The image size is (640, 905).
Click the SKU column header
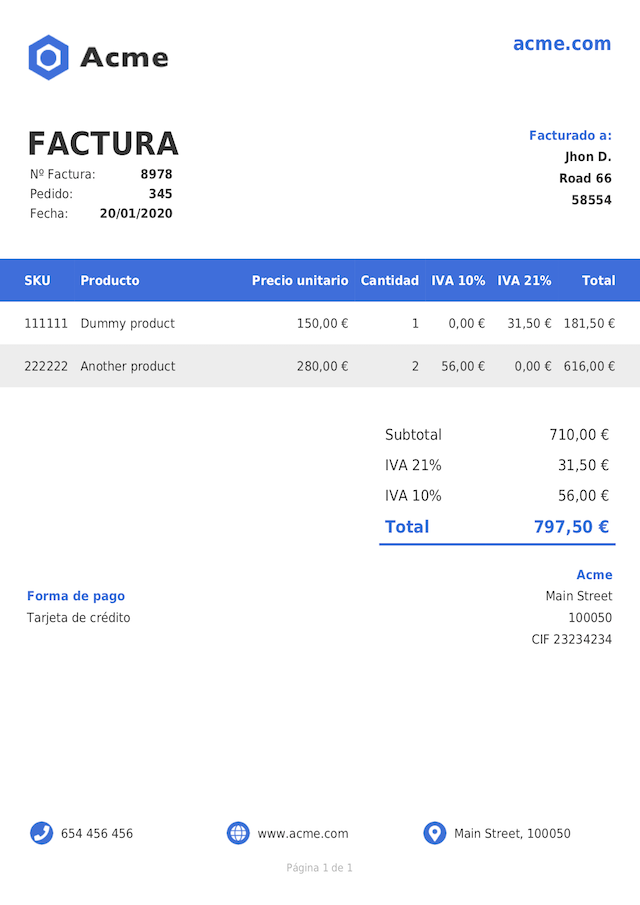(x=38, y=281)
